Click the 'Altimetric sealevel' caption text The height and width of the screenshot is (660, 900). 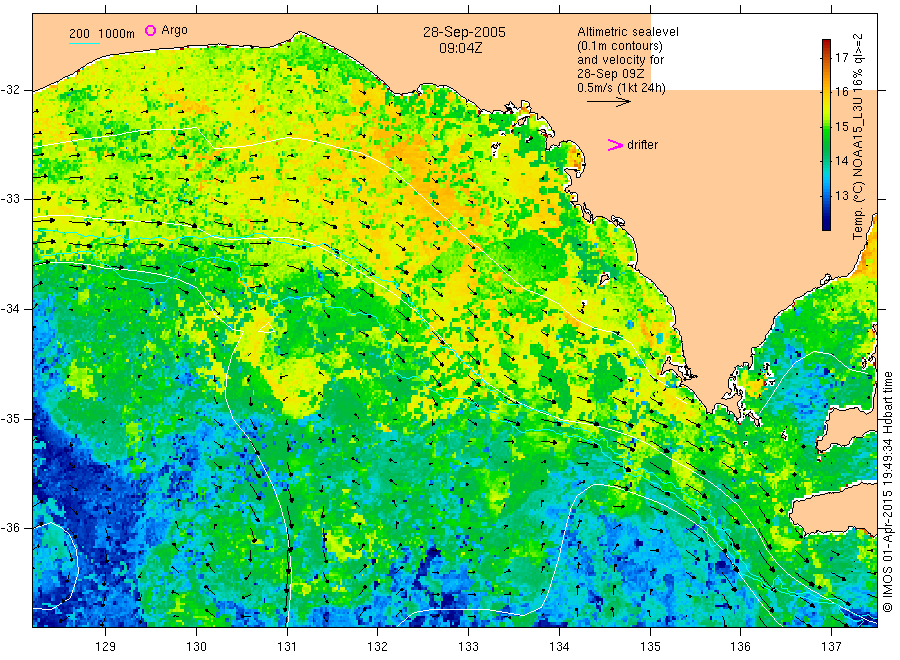628,32
